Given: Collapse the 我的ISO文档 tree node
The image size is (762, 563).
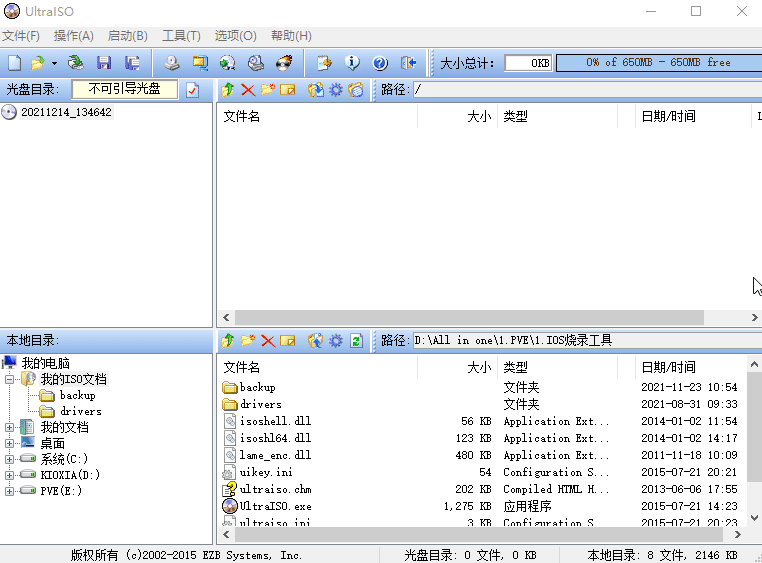Looking at the screenshot, I should pyautogui.click(x=9, y=379).
